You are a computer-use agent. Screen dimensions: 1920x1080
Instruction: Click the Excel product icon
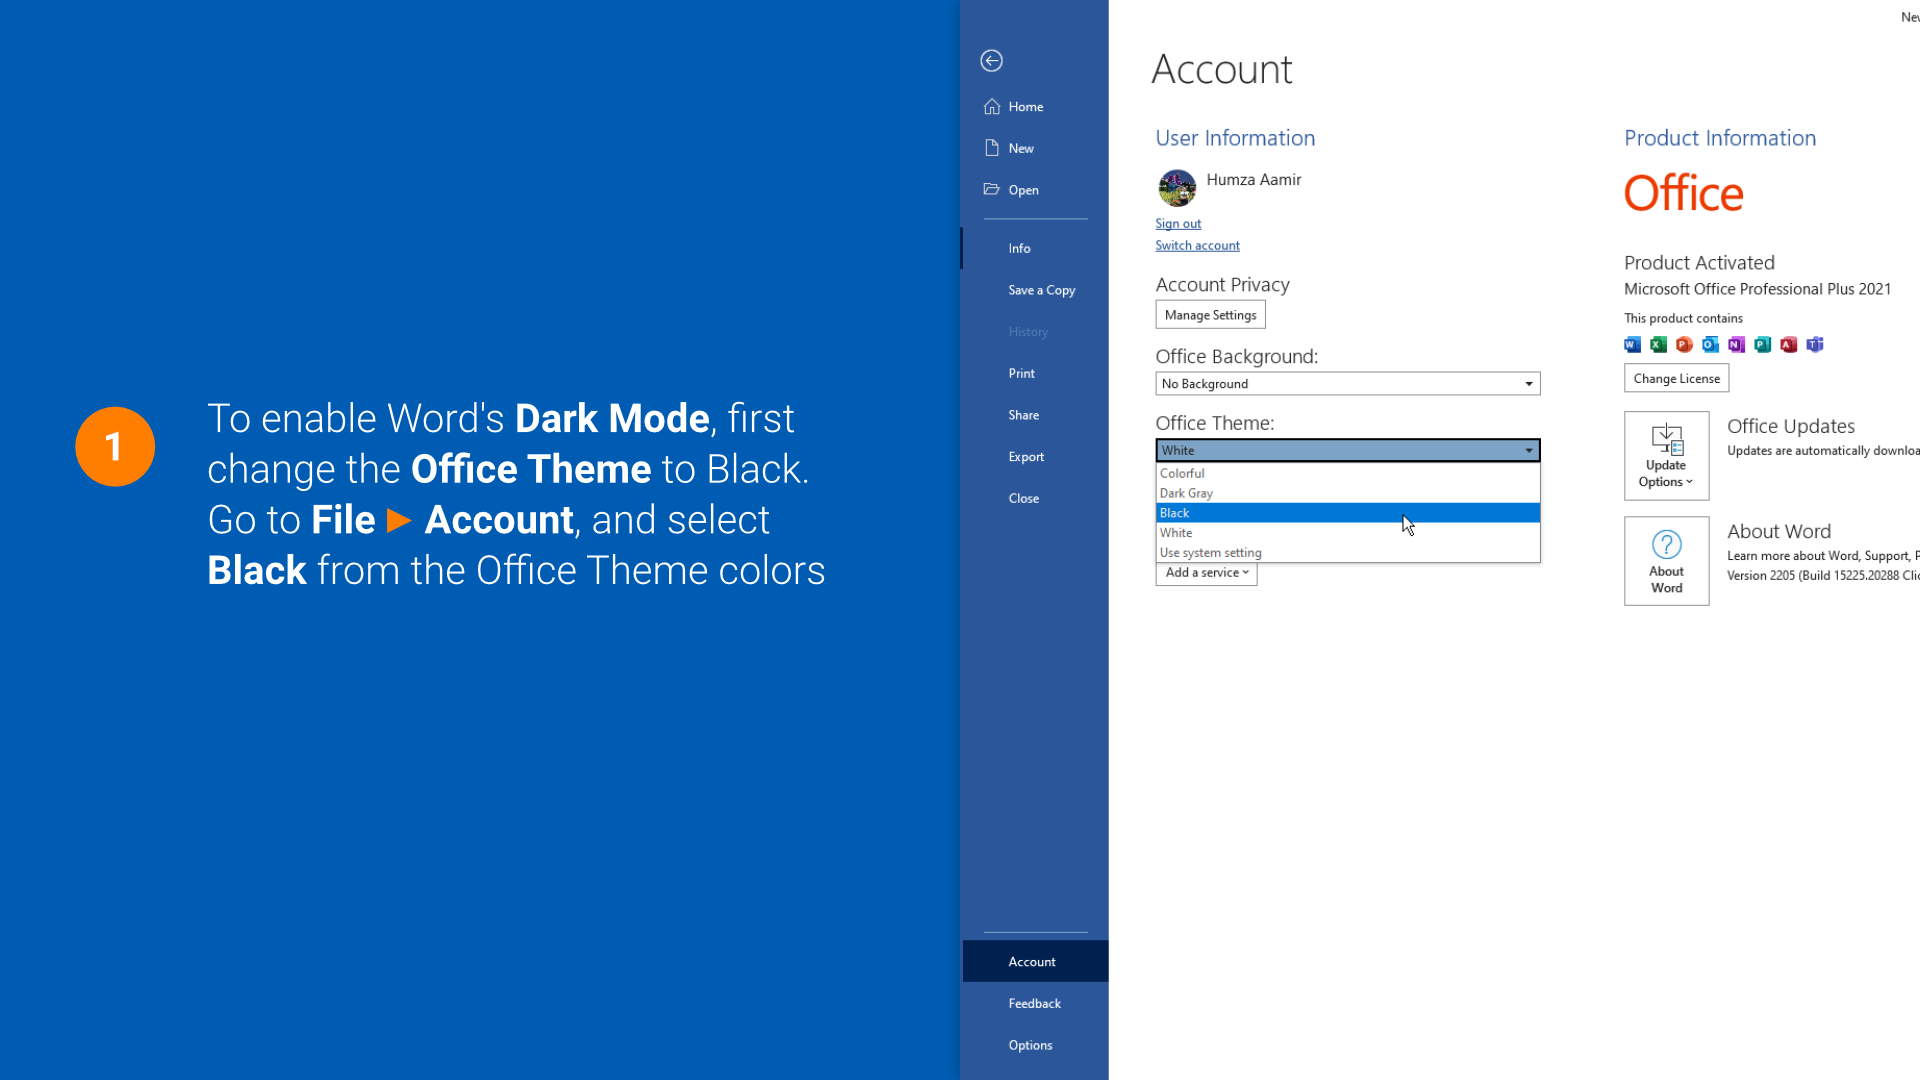(1658, 345)
